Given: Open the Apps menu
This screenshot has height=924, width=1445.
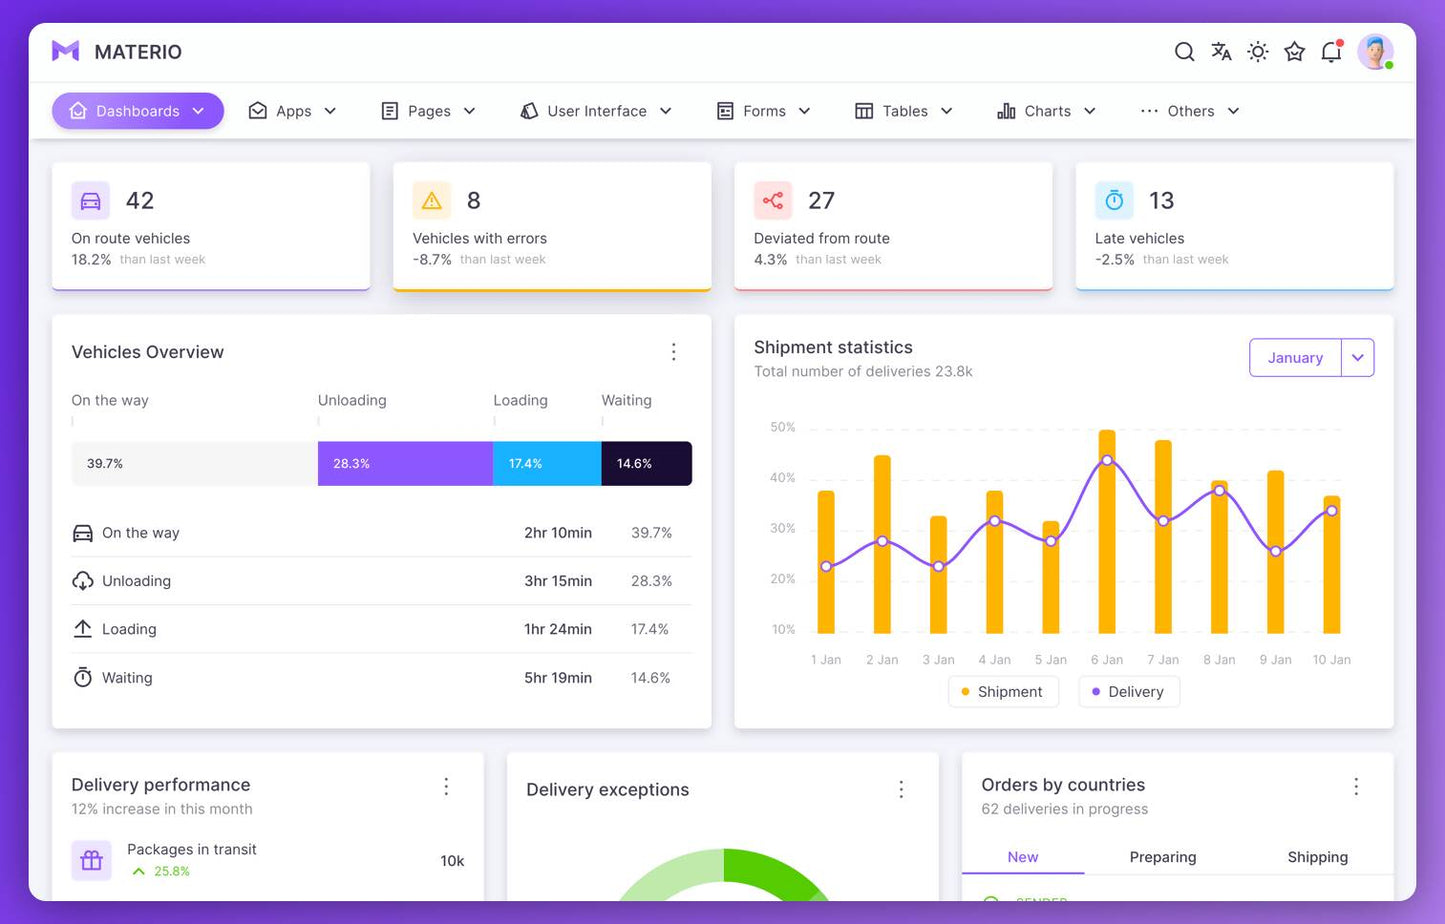Looking at the screenshot, I should tap(292, 111).
